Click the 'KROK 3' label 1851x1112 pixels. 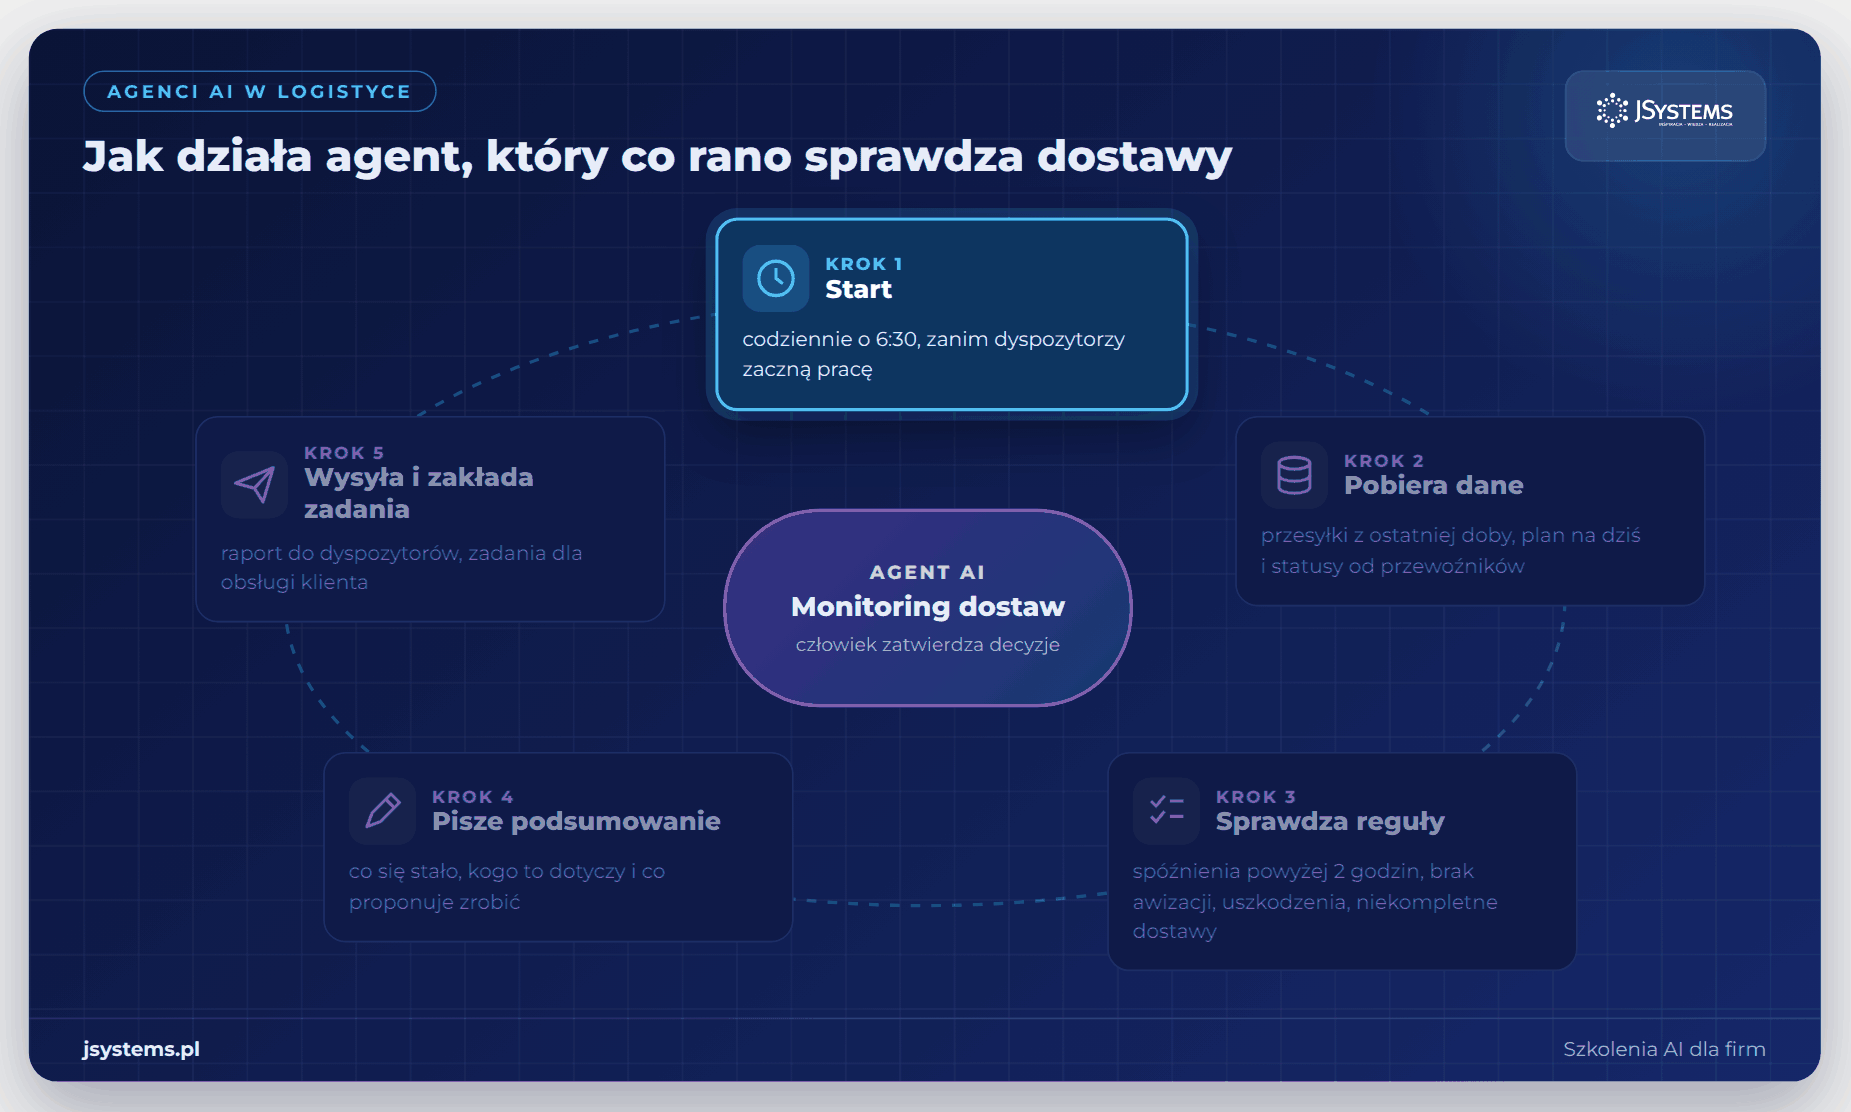tap(1255, 797)
